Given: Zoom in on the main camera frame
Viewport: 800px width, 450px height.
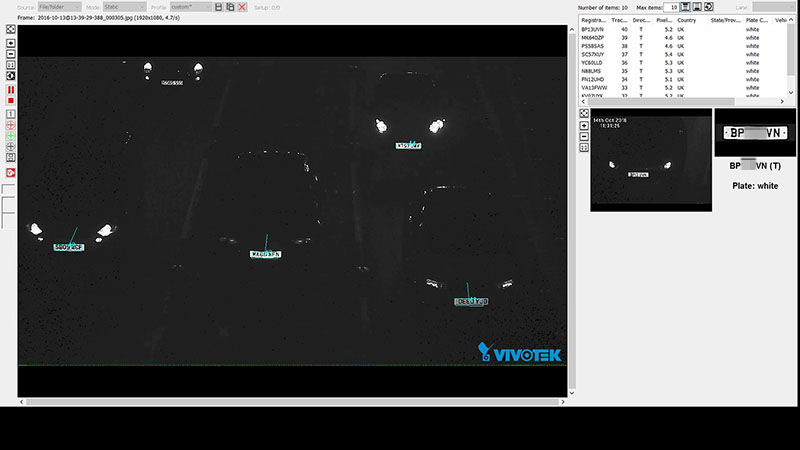Looking at the screenshot, I should (10, 43).
